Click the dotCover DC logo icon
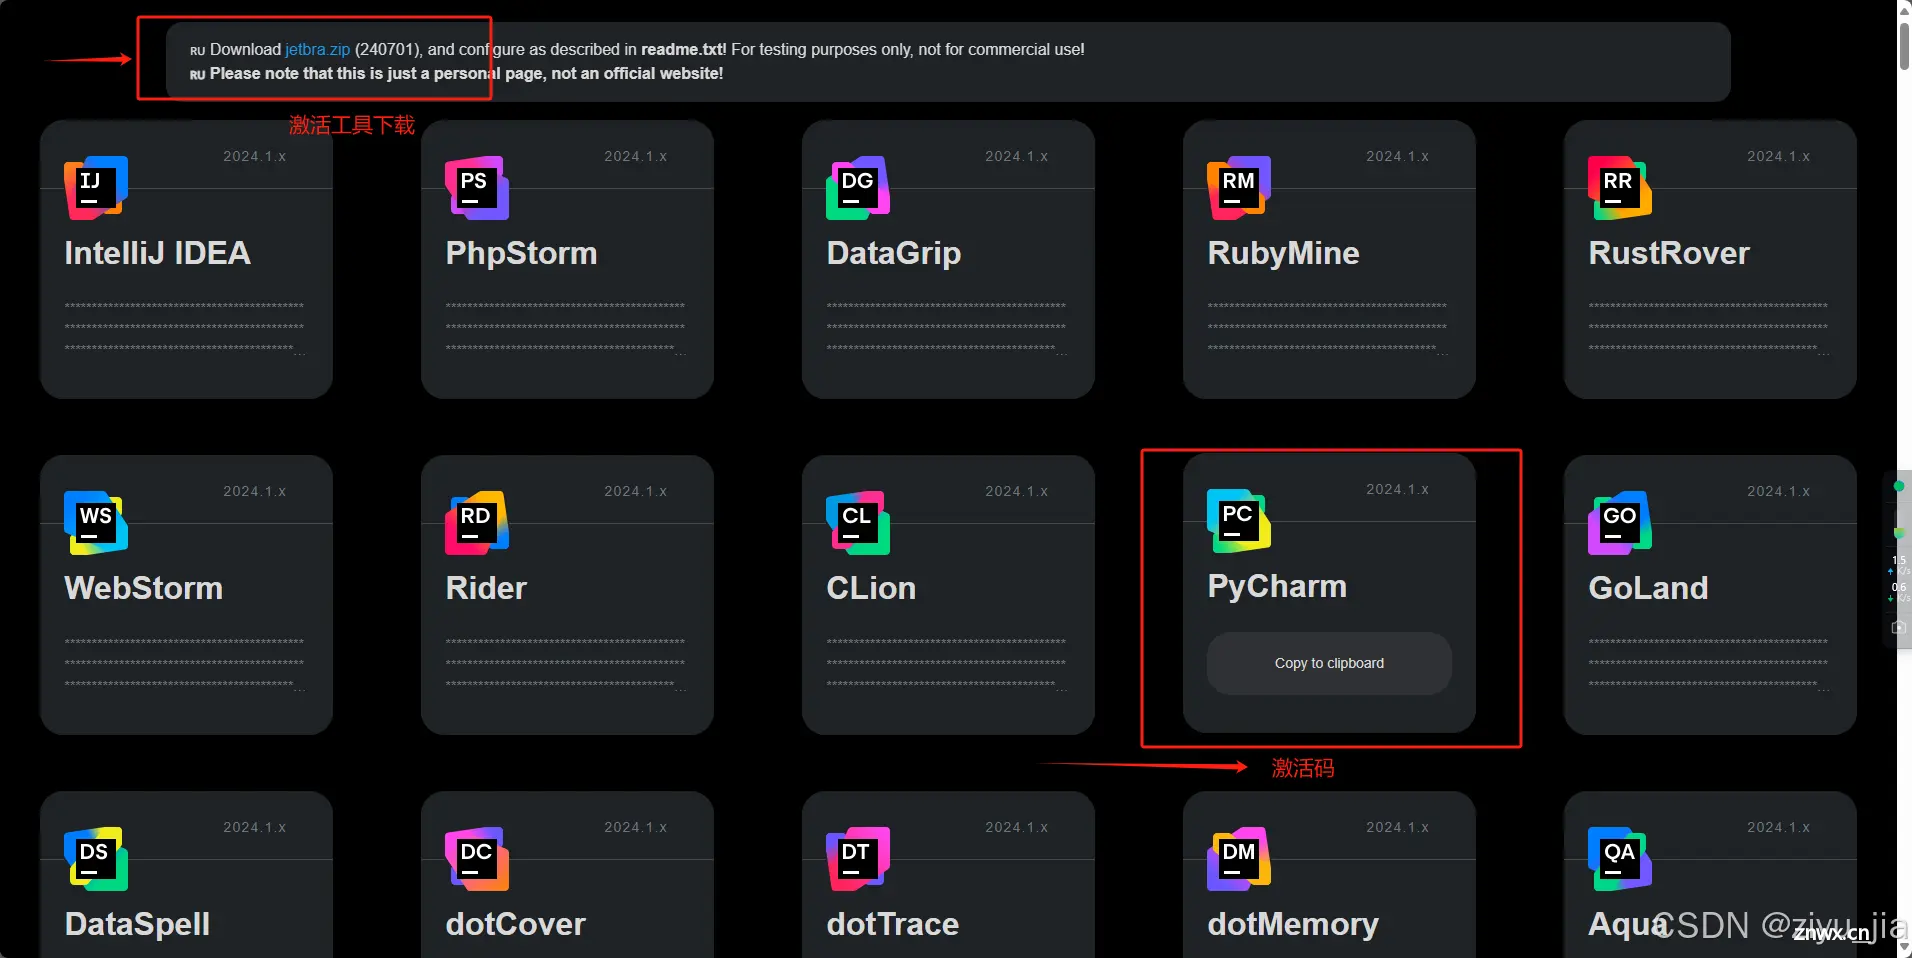 coord(477,859)
